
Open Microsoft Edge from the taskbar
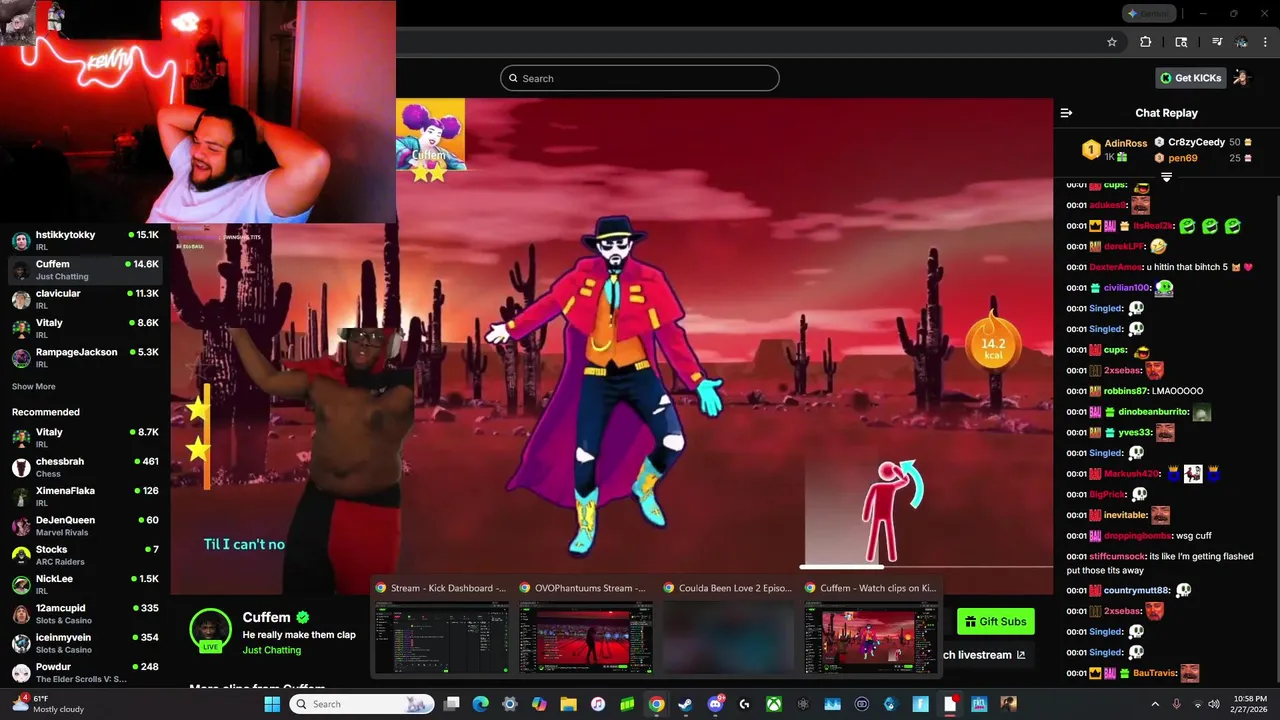(x=481, y=704)
